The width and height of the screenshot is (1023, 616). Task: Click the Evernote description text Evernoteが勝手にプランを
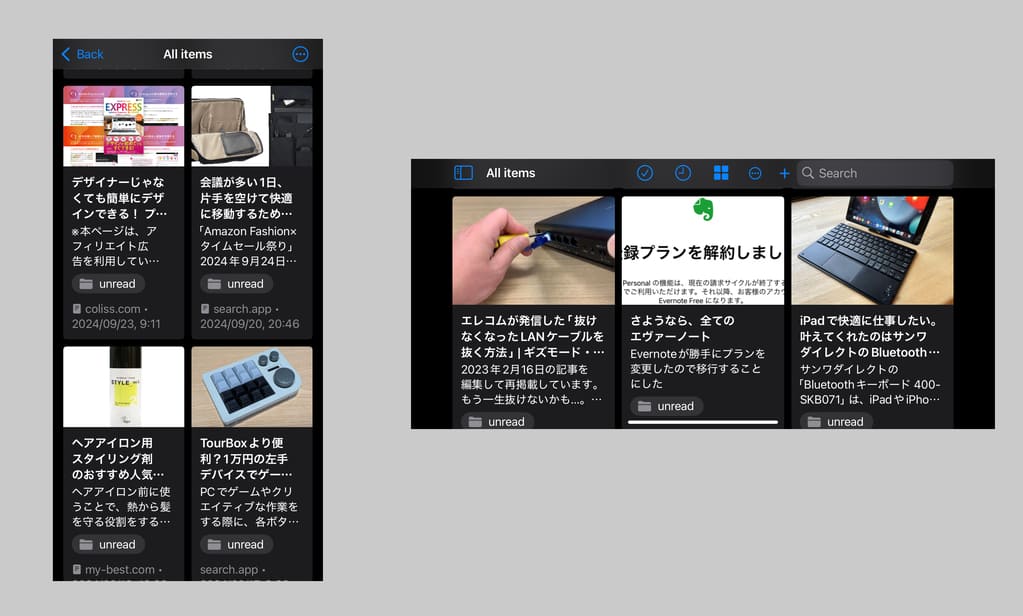(x=697, y=369)
